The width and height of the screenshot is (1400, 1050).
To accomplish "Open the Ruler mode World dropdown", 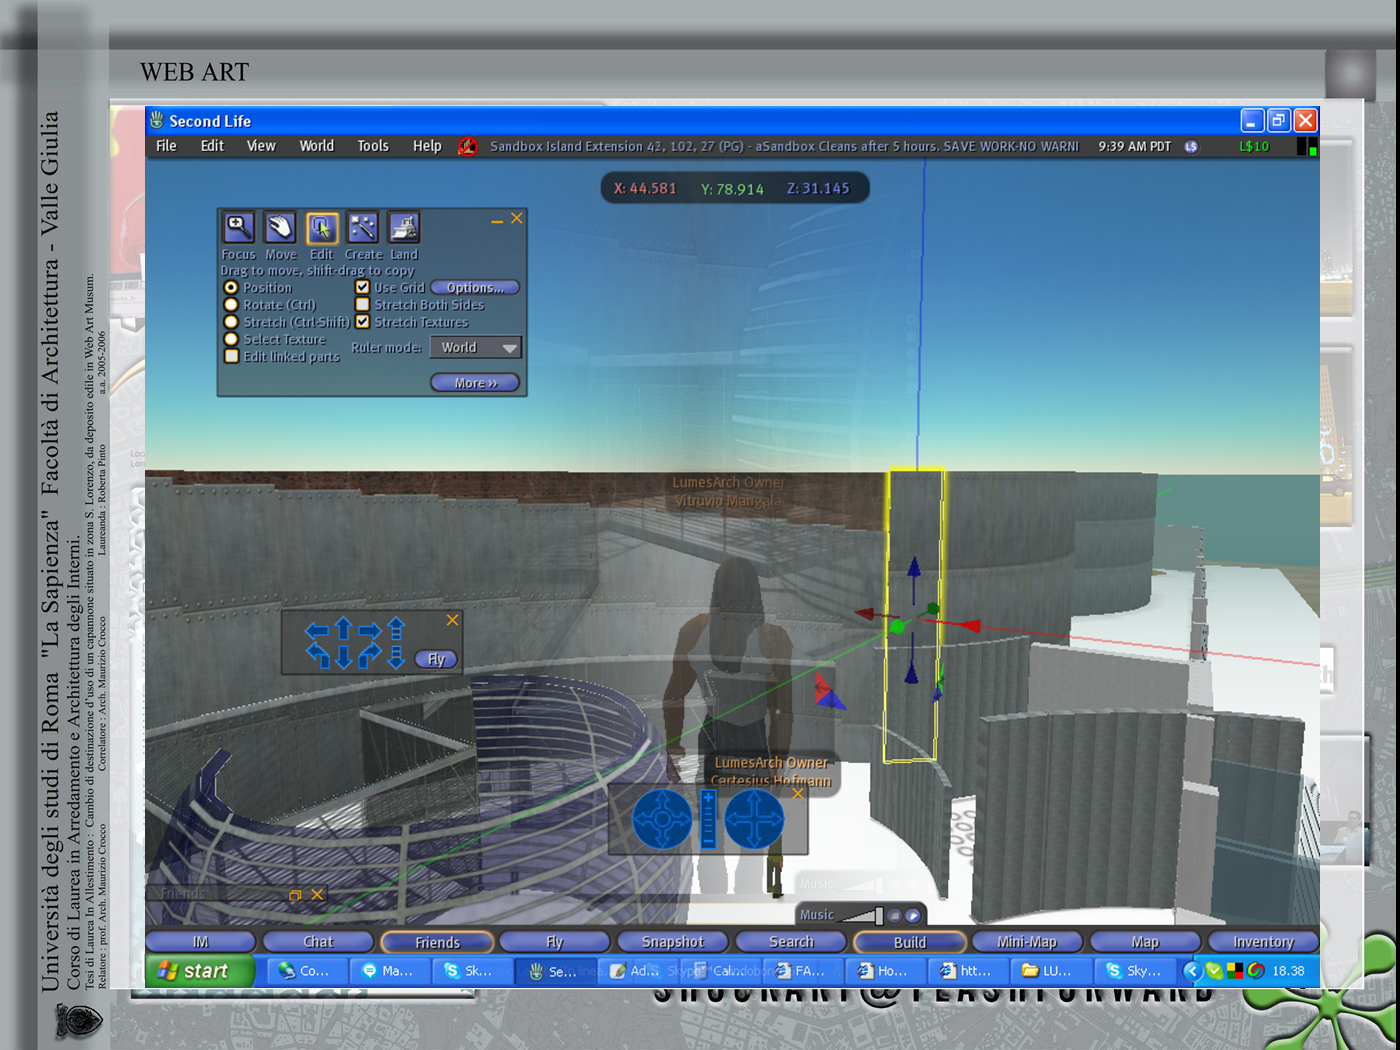I will coord(476,348).
